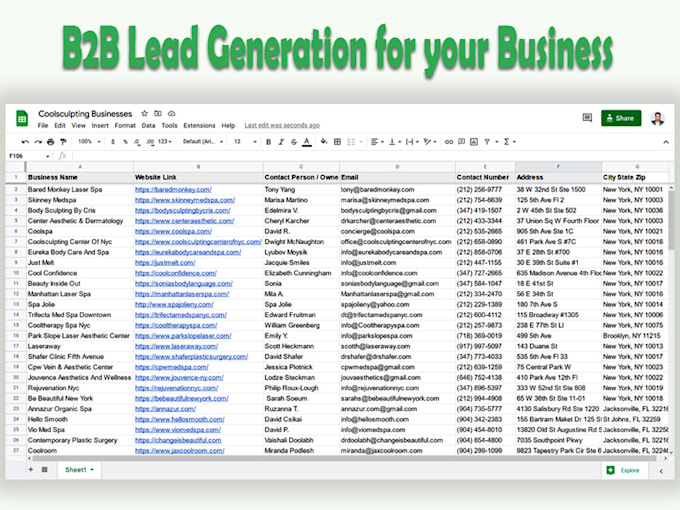Create a filter
This screenshot has width=680, height=510.
pos(487,142)
